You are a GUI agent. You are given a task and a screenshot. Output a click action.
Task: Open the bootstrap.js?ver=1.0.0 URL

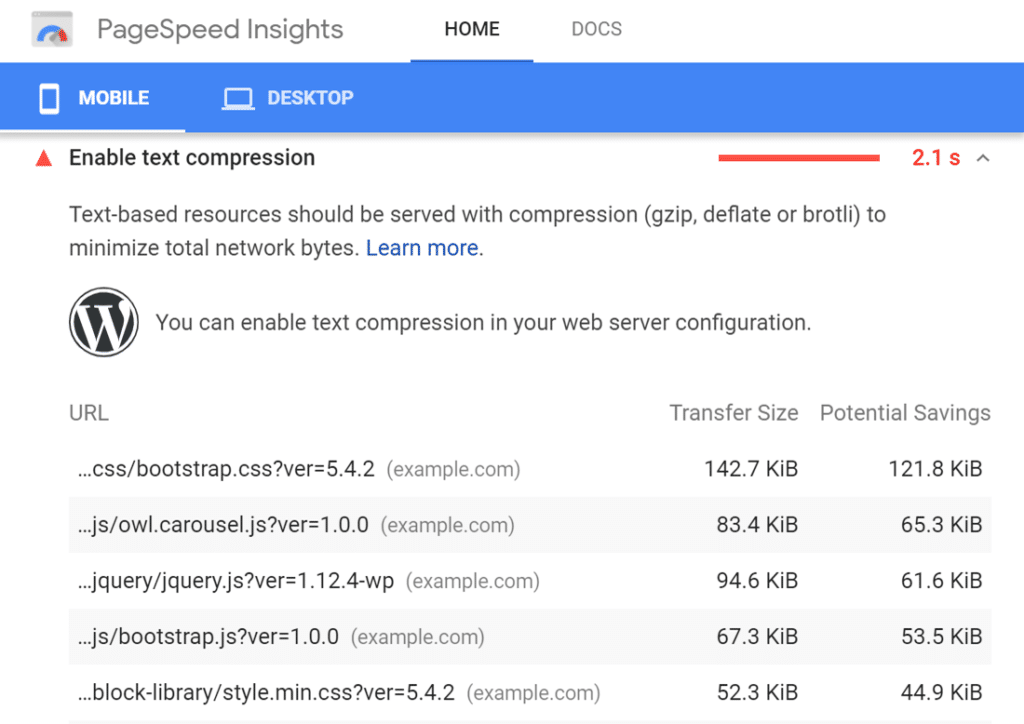[x=208, y=637]
